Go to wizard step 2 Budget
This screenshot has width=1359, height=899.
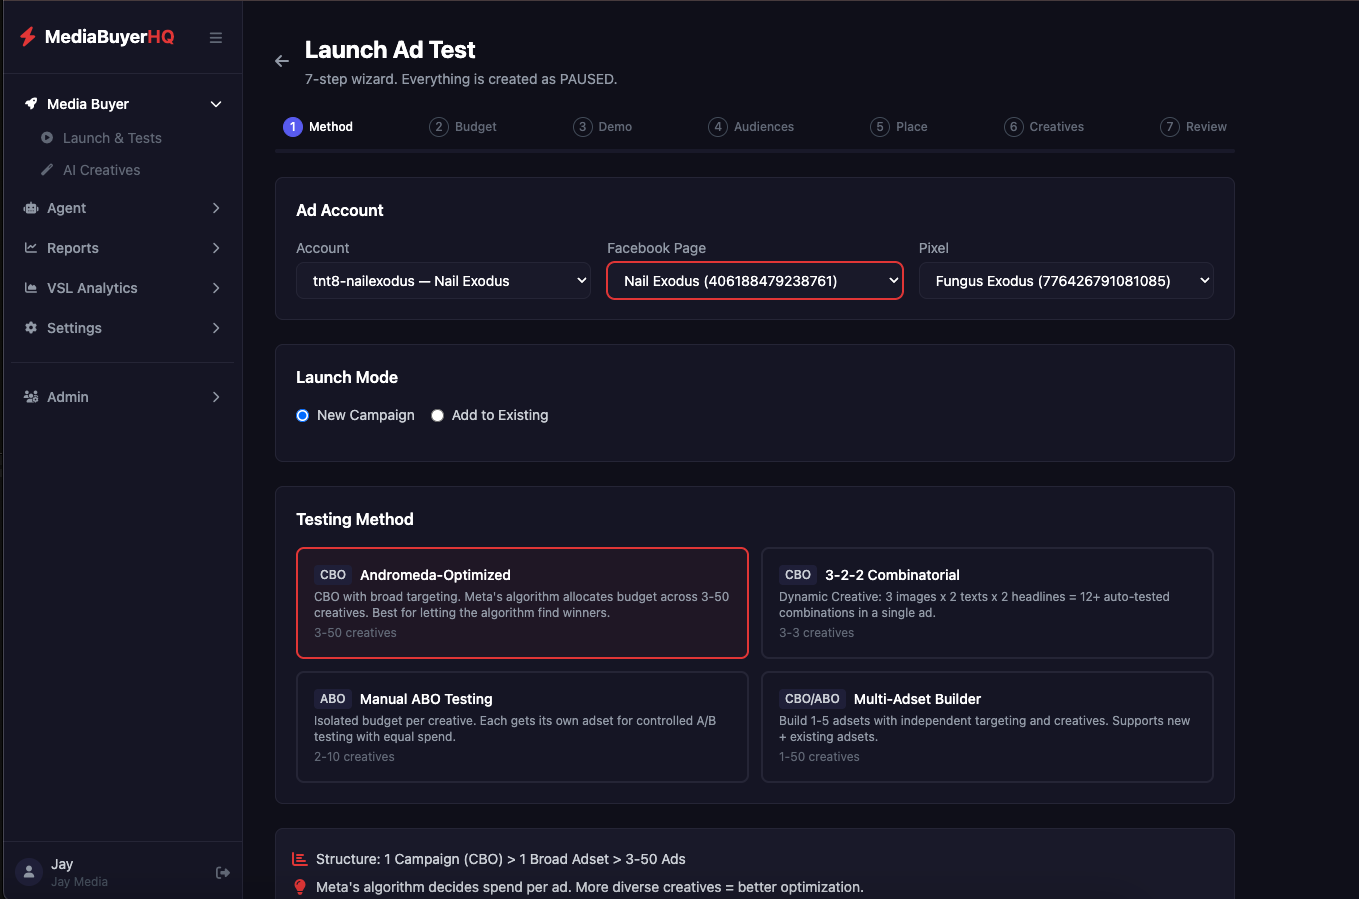tap(463, 127)
